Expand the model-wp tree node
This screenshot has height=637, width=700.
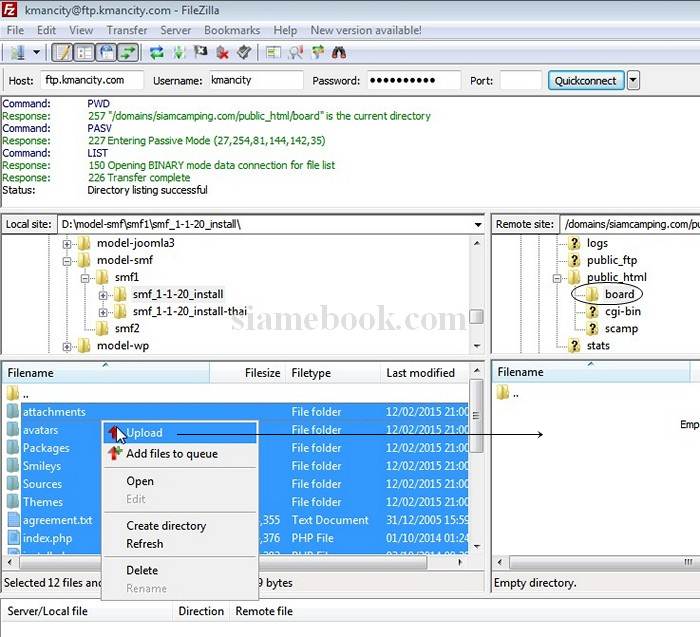pos(67,347)
